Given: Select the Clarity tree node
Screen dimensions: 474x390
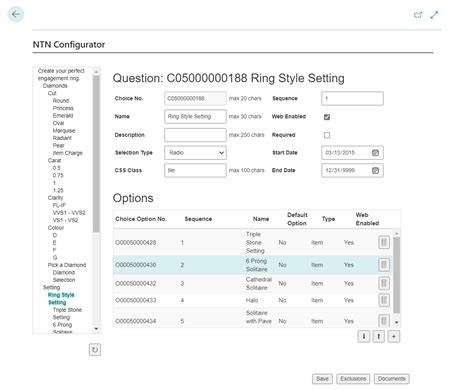Looking at the screenshot, I should point(55,198).
